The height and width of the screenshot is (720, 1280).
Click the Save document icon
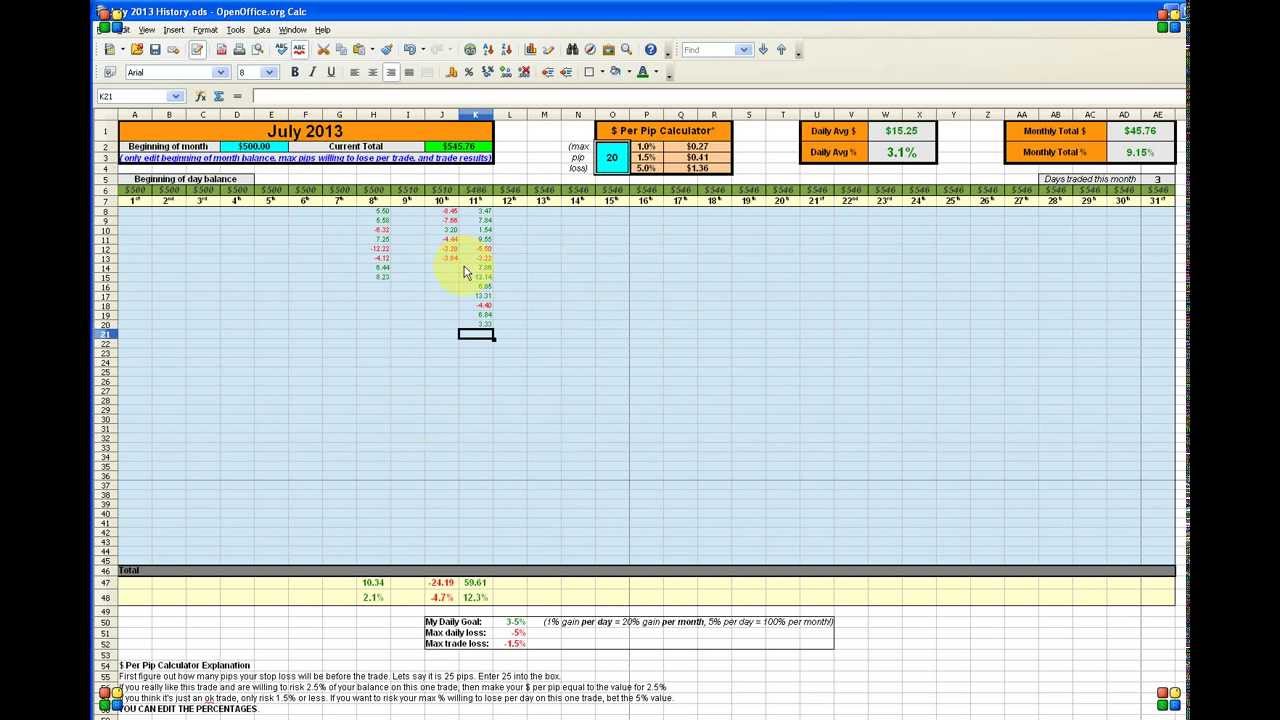pyautogui.click(x=155, y=50)
